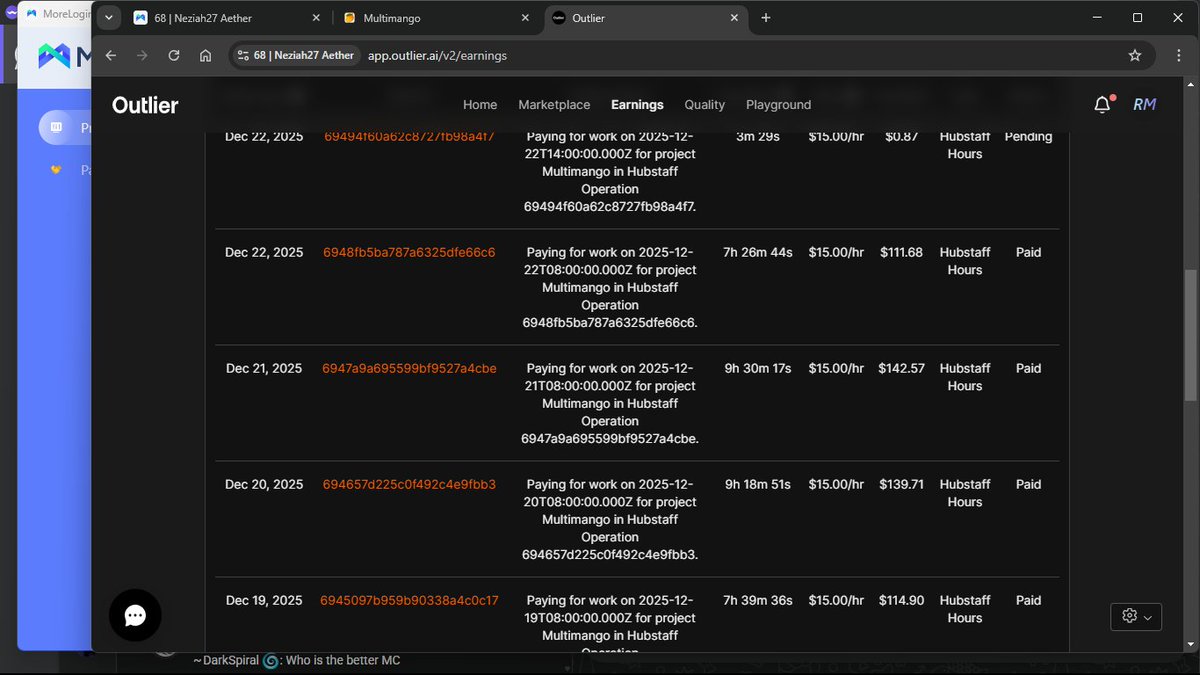The image size is (1200, 675).
Task: Click the 7h 39m 36s duration
Action: coord(758,600)
